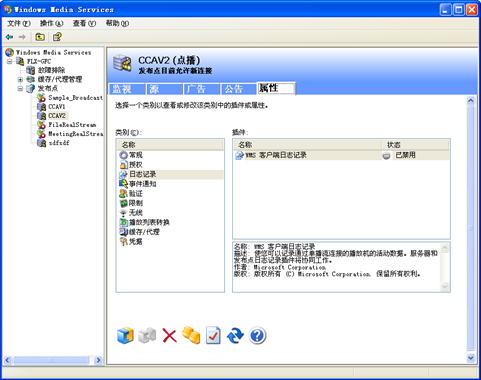This screenshot has width=481, height=380.
Task: Click the disable plug-in grey cubes icon
Action: [x=147, y=336]
